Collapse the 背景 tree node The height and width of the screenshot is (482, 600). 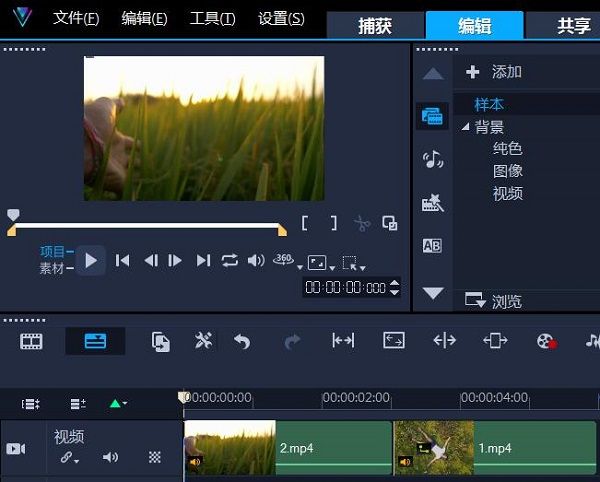click(x=465, y=126)
